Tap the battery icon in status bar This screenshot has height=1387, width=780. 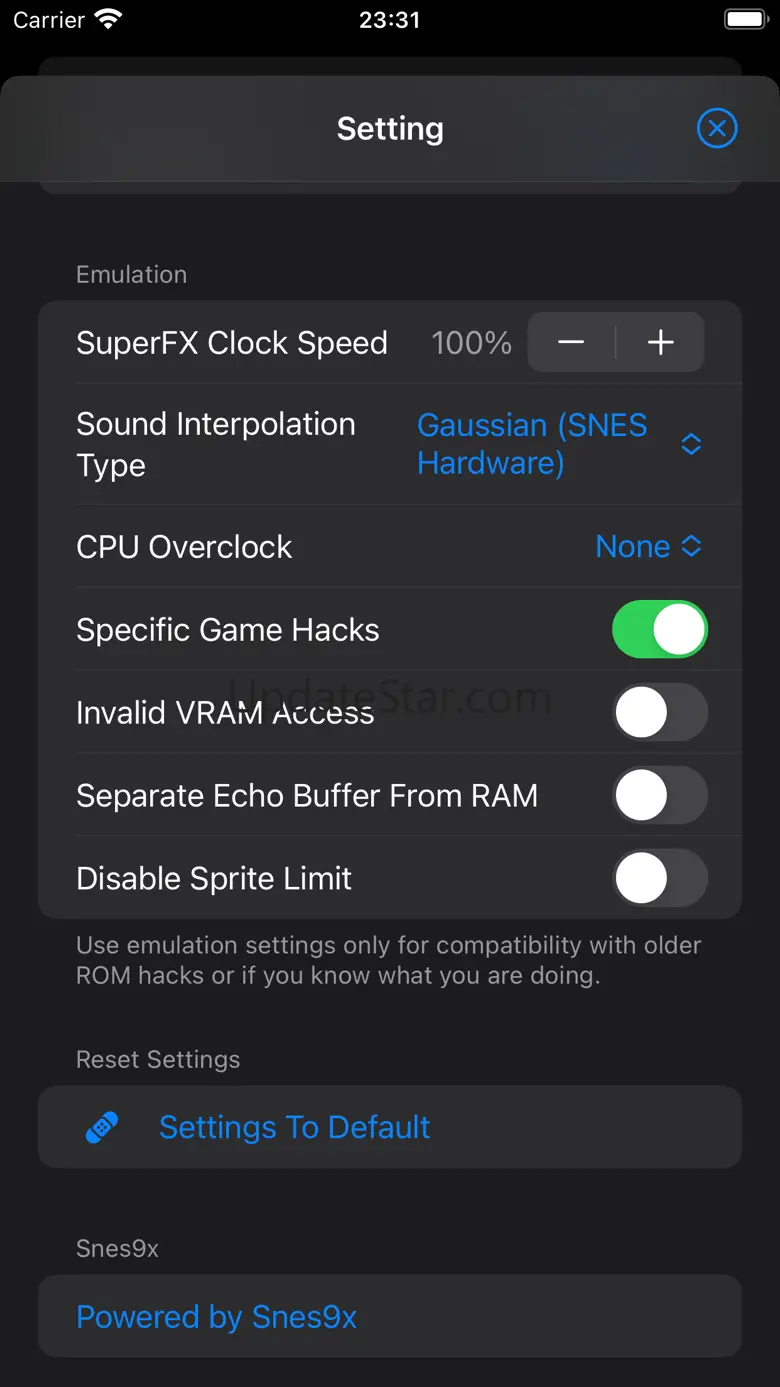point(745,20)
